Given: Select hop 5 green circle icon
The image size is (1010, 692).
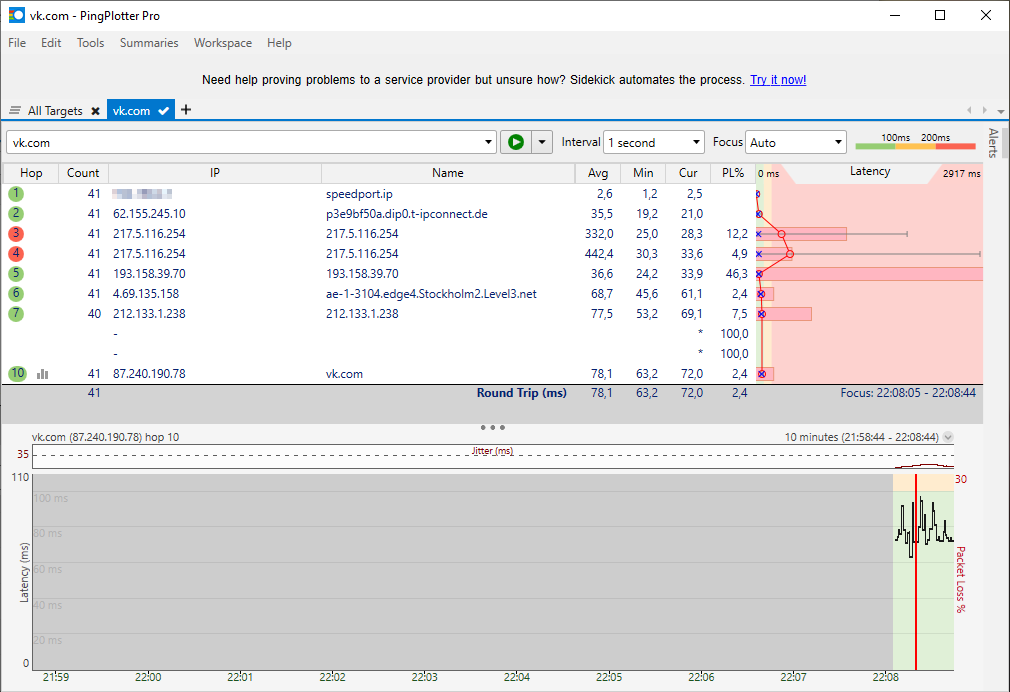Looking at the screenshot, I should coord(16,273).
